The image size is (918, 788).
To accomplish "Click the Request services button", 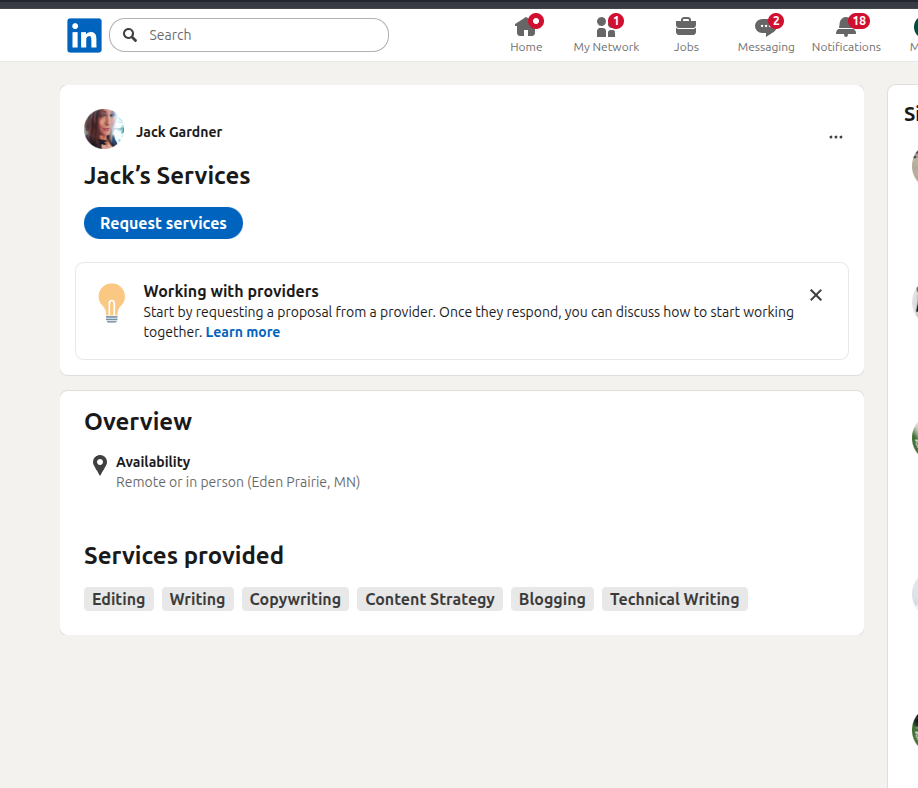I will point(163,223).
